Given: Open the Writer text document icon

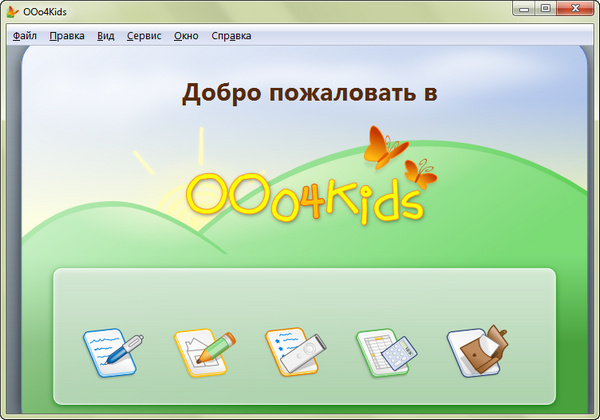Looking at the screenshot, I should 113,352.
